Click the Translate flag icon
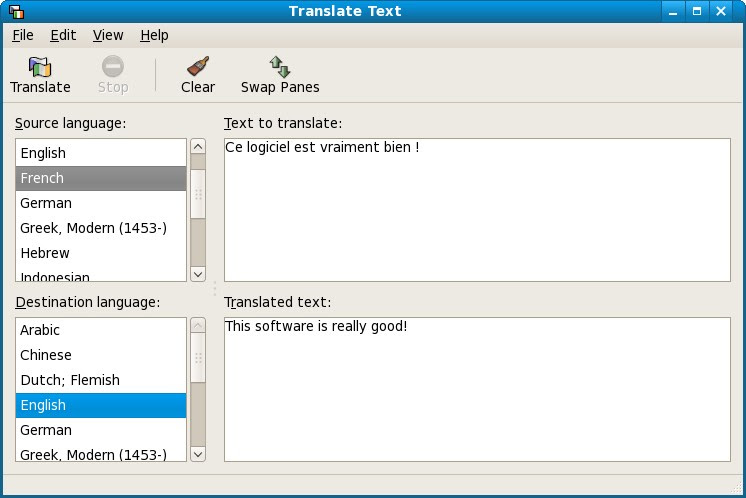The height and width of the screenshot is (498, 746). tap(40, 67)
